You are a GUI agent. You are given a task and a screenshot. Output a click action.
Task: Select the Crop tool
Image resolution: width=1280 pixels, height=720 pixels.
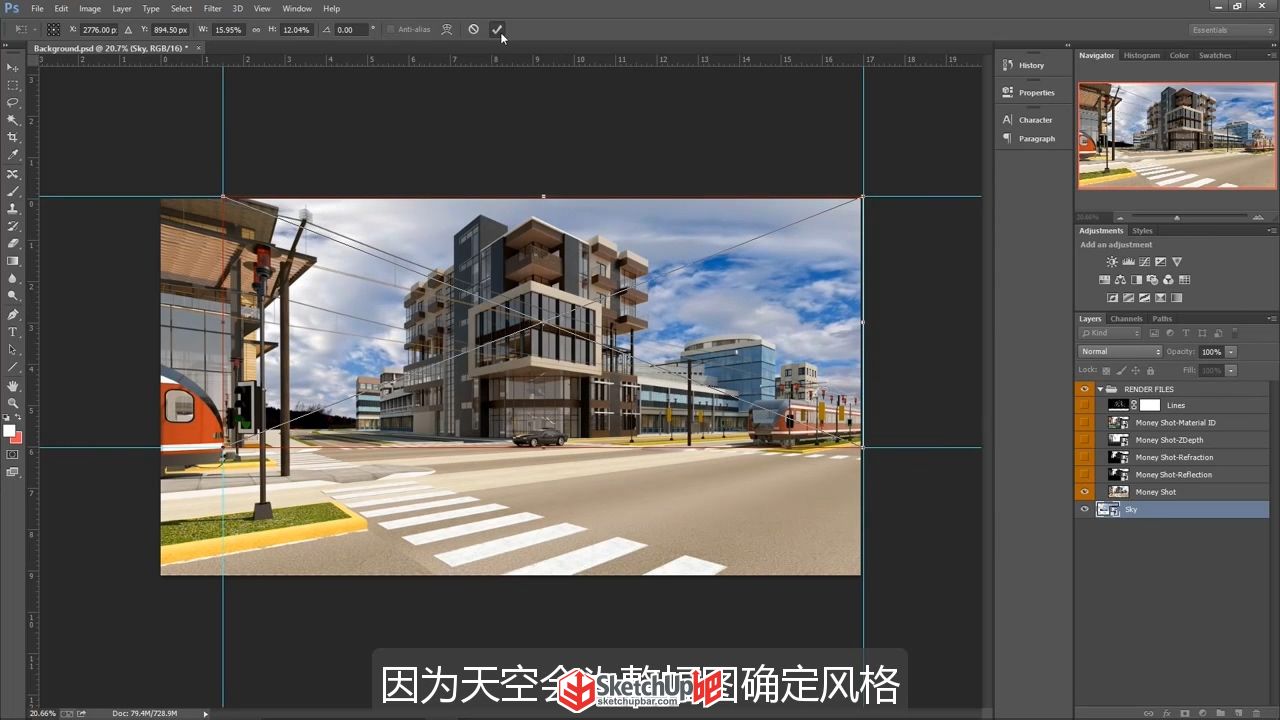pos(13,137)
